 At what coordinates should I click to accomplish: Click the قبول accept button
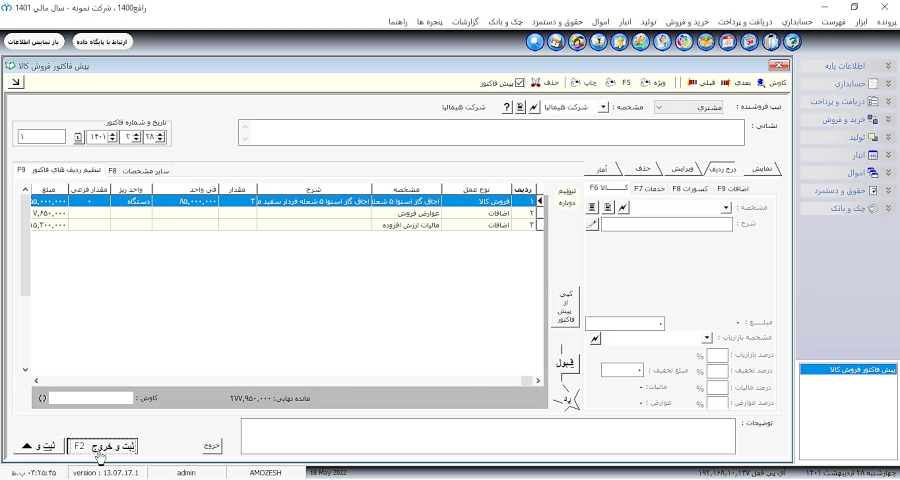point(565,363)
